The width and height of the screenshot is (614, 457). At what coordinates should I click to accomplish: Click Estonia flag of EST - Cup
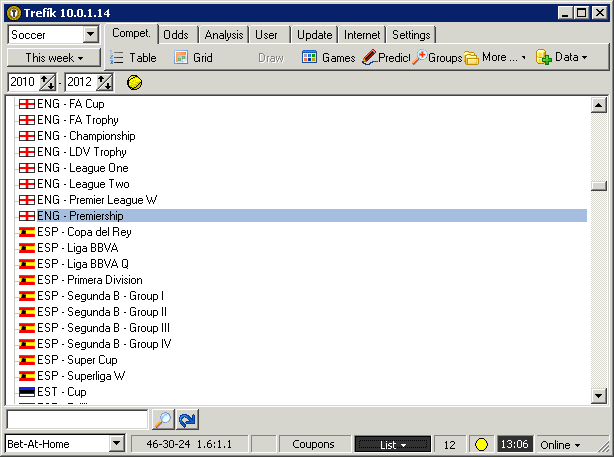27,392
